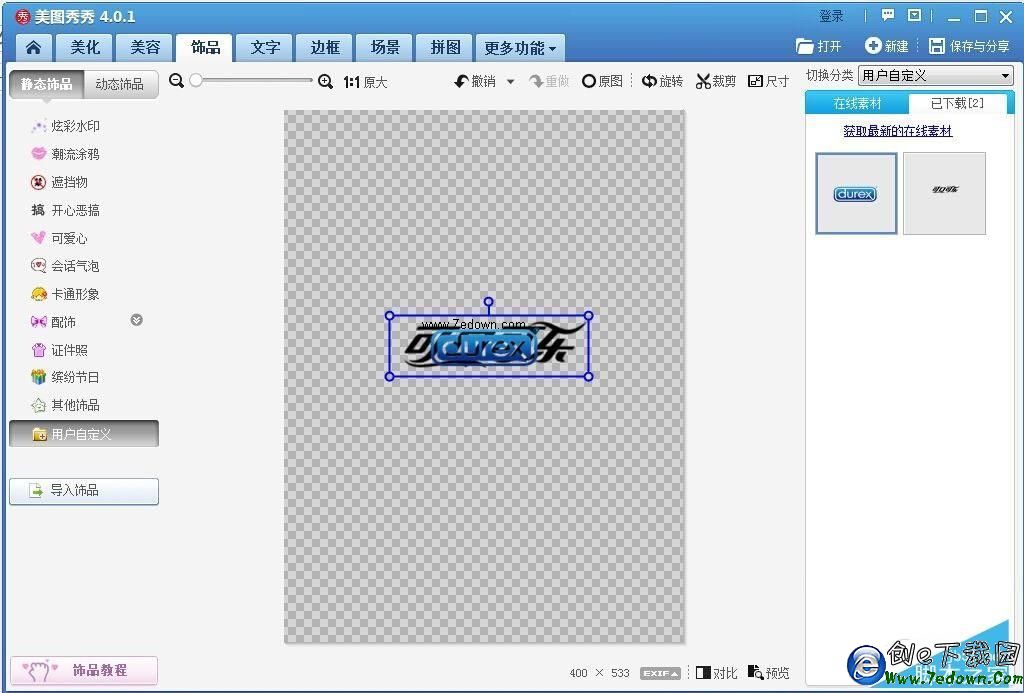This screenshot has height=693, width=1024.
Task: Select 潮流涂鸦 sticker category
Action: coord(65,154)
